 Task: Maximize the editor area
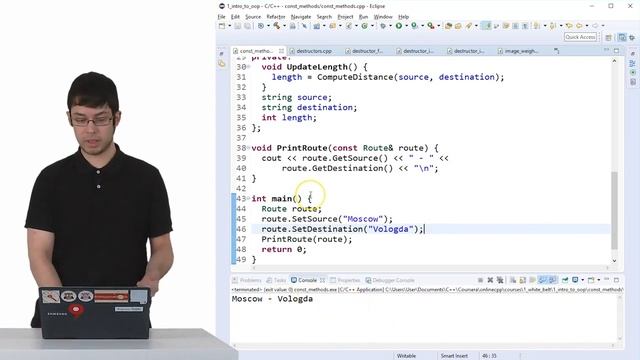coord(616,51)
